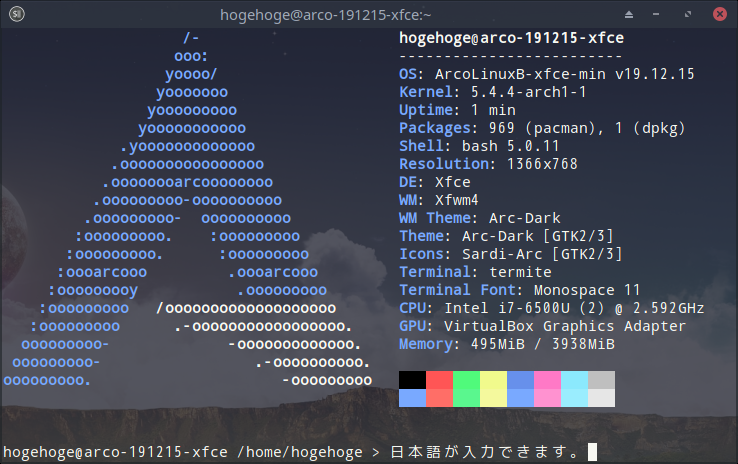Click the CPU line Intel i7-6500U
Screen dimensions: 738x464
pos(552,308)
